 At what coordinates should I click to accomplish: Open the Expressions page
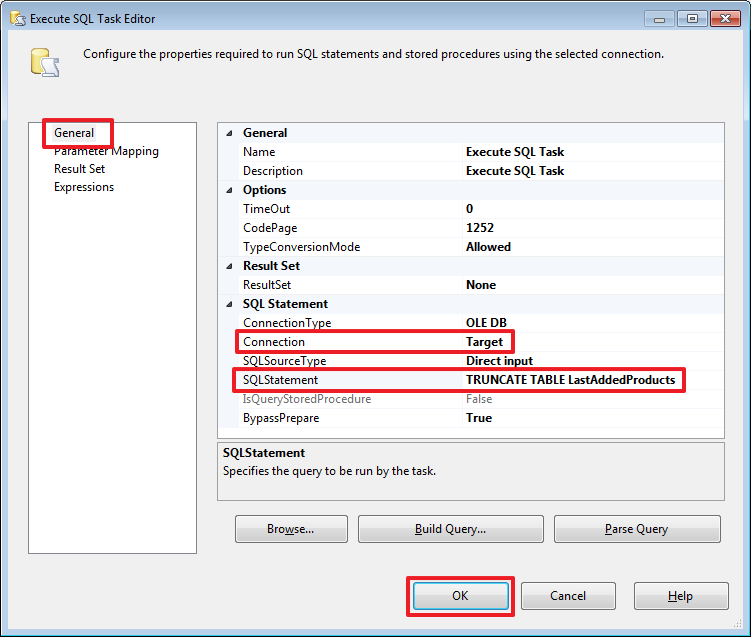84,187
